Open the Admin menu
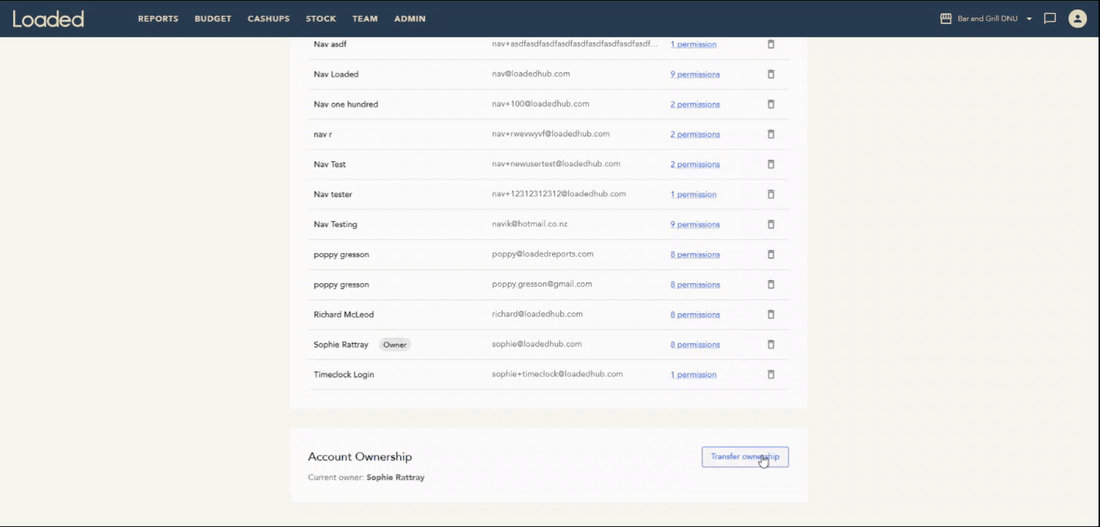The width and height of the screenshot is (1100, 527). [x=410, y=19]
